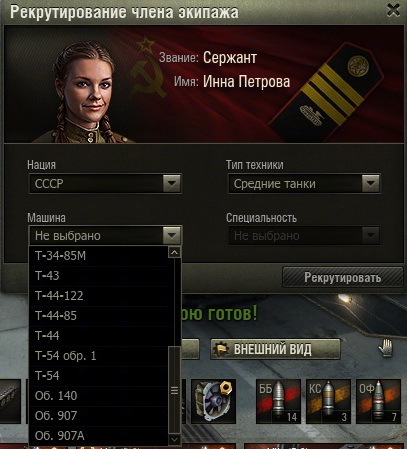
Task: Click the hand icon beside ВНЕШНИЙ ВИД
Action: click(x=386, y=348)
